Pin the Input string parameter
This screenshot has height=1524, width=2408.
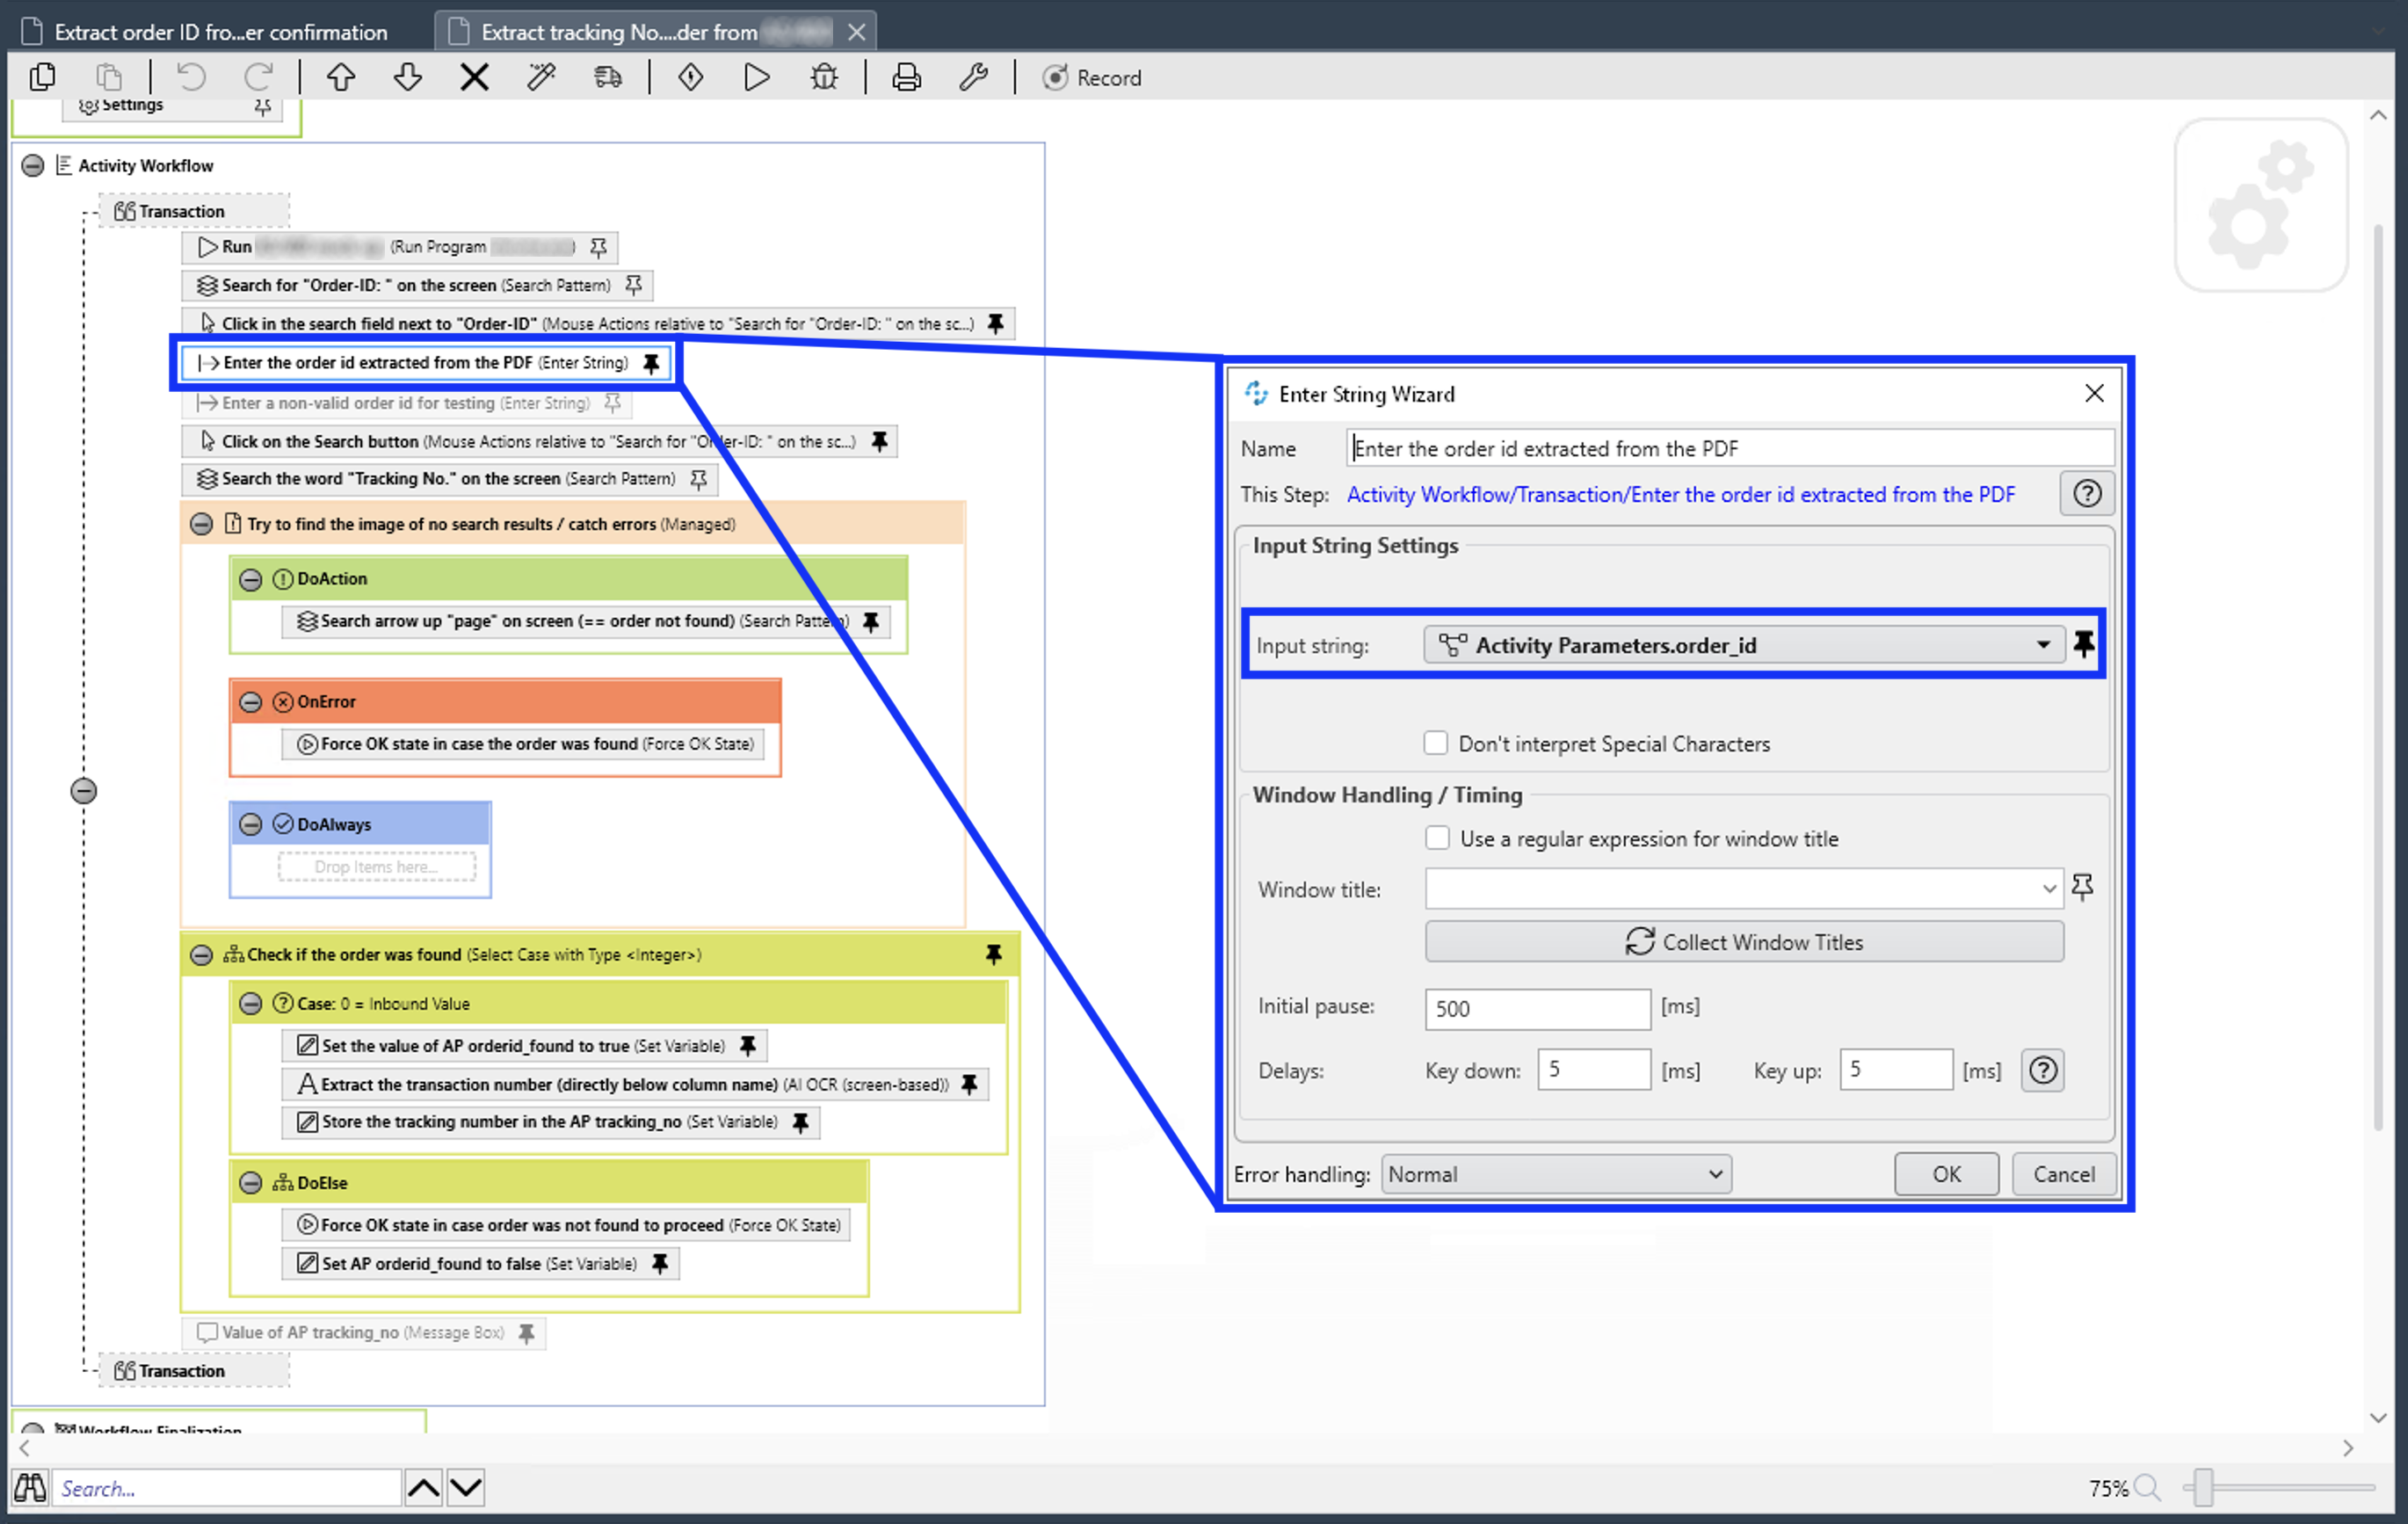point(2084,644)
